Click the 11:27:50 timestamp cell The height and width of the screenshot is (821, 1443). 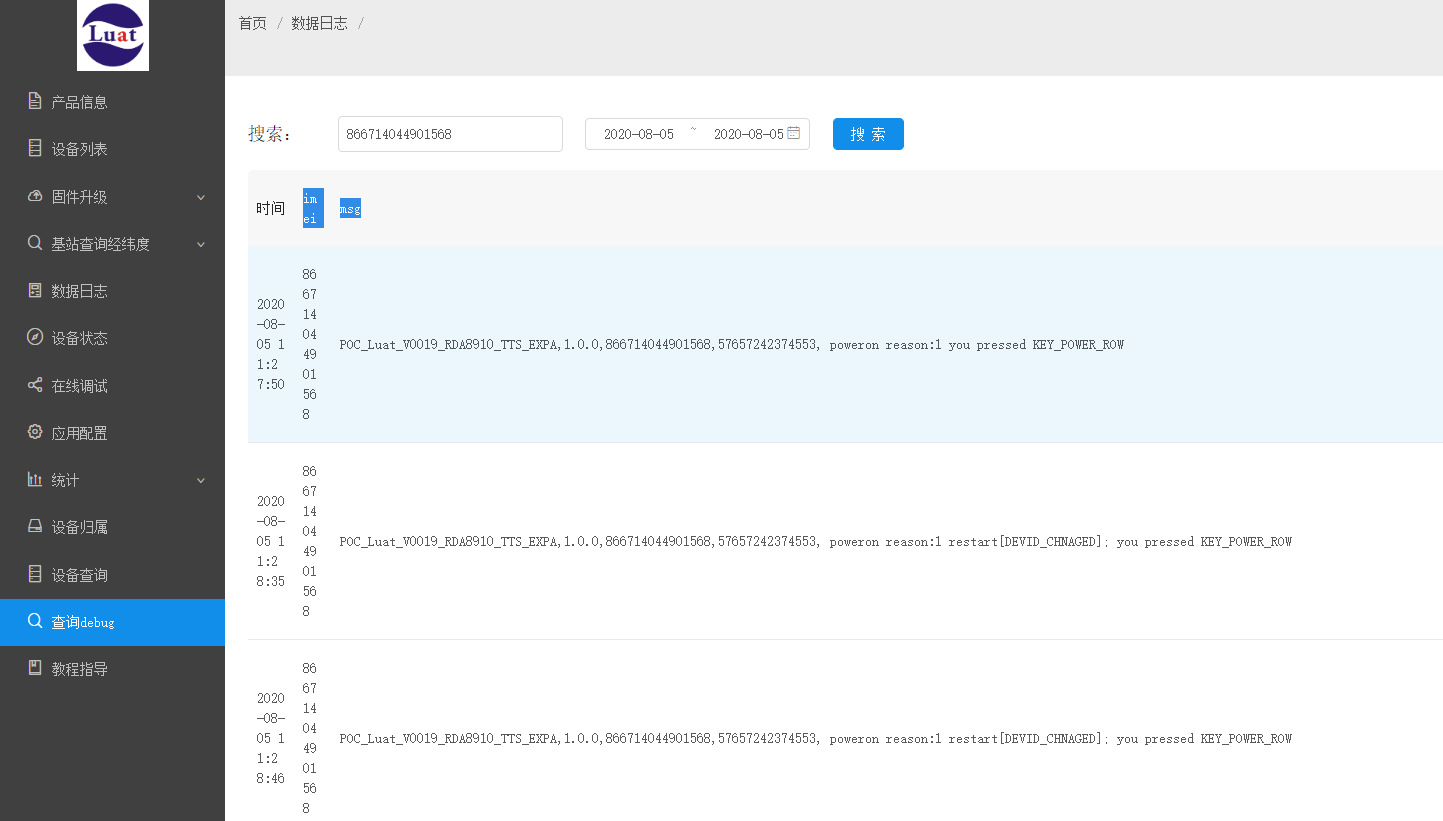[271, 344]
